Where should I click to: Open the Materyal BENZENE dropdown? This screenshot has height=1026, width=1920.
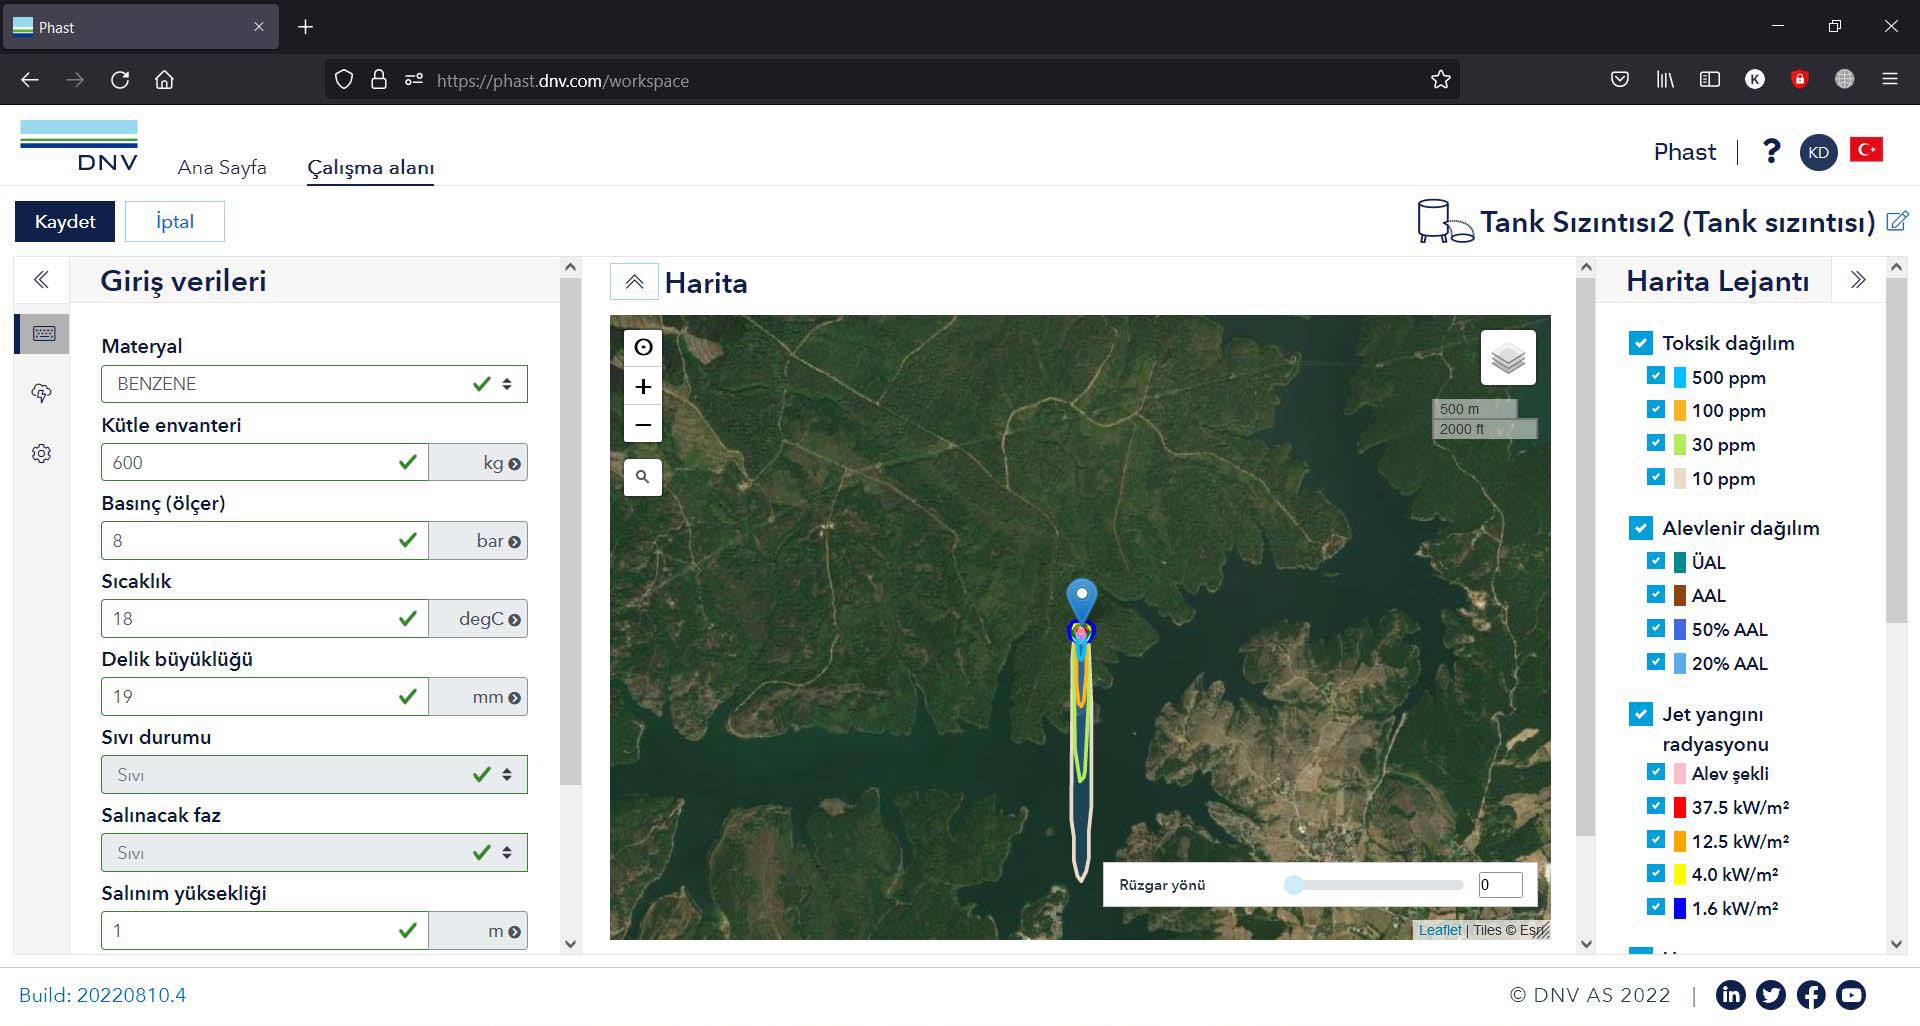click(314, 384)
